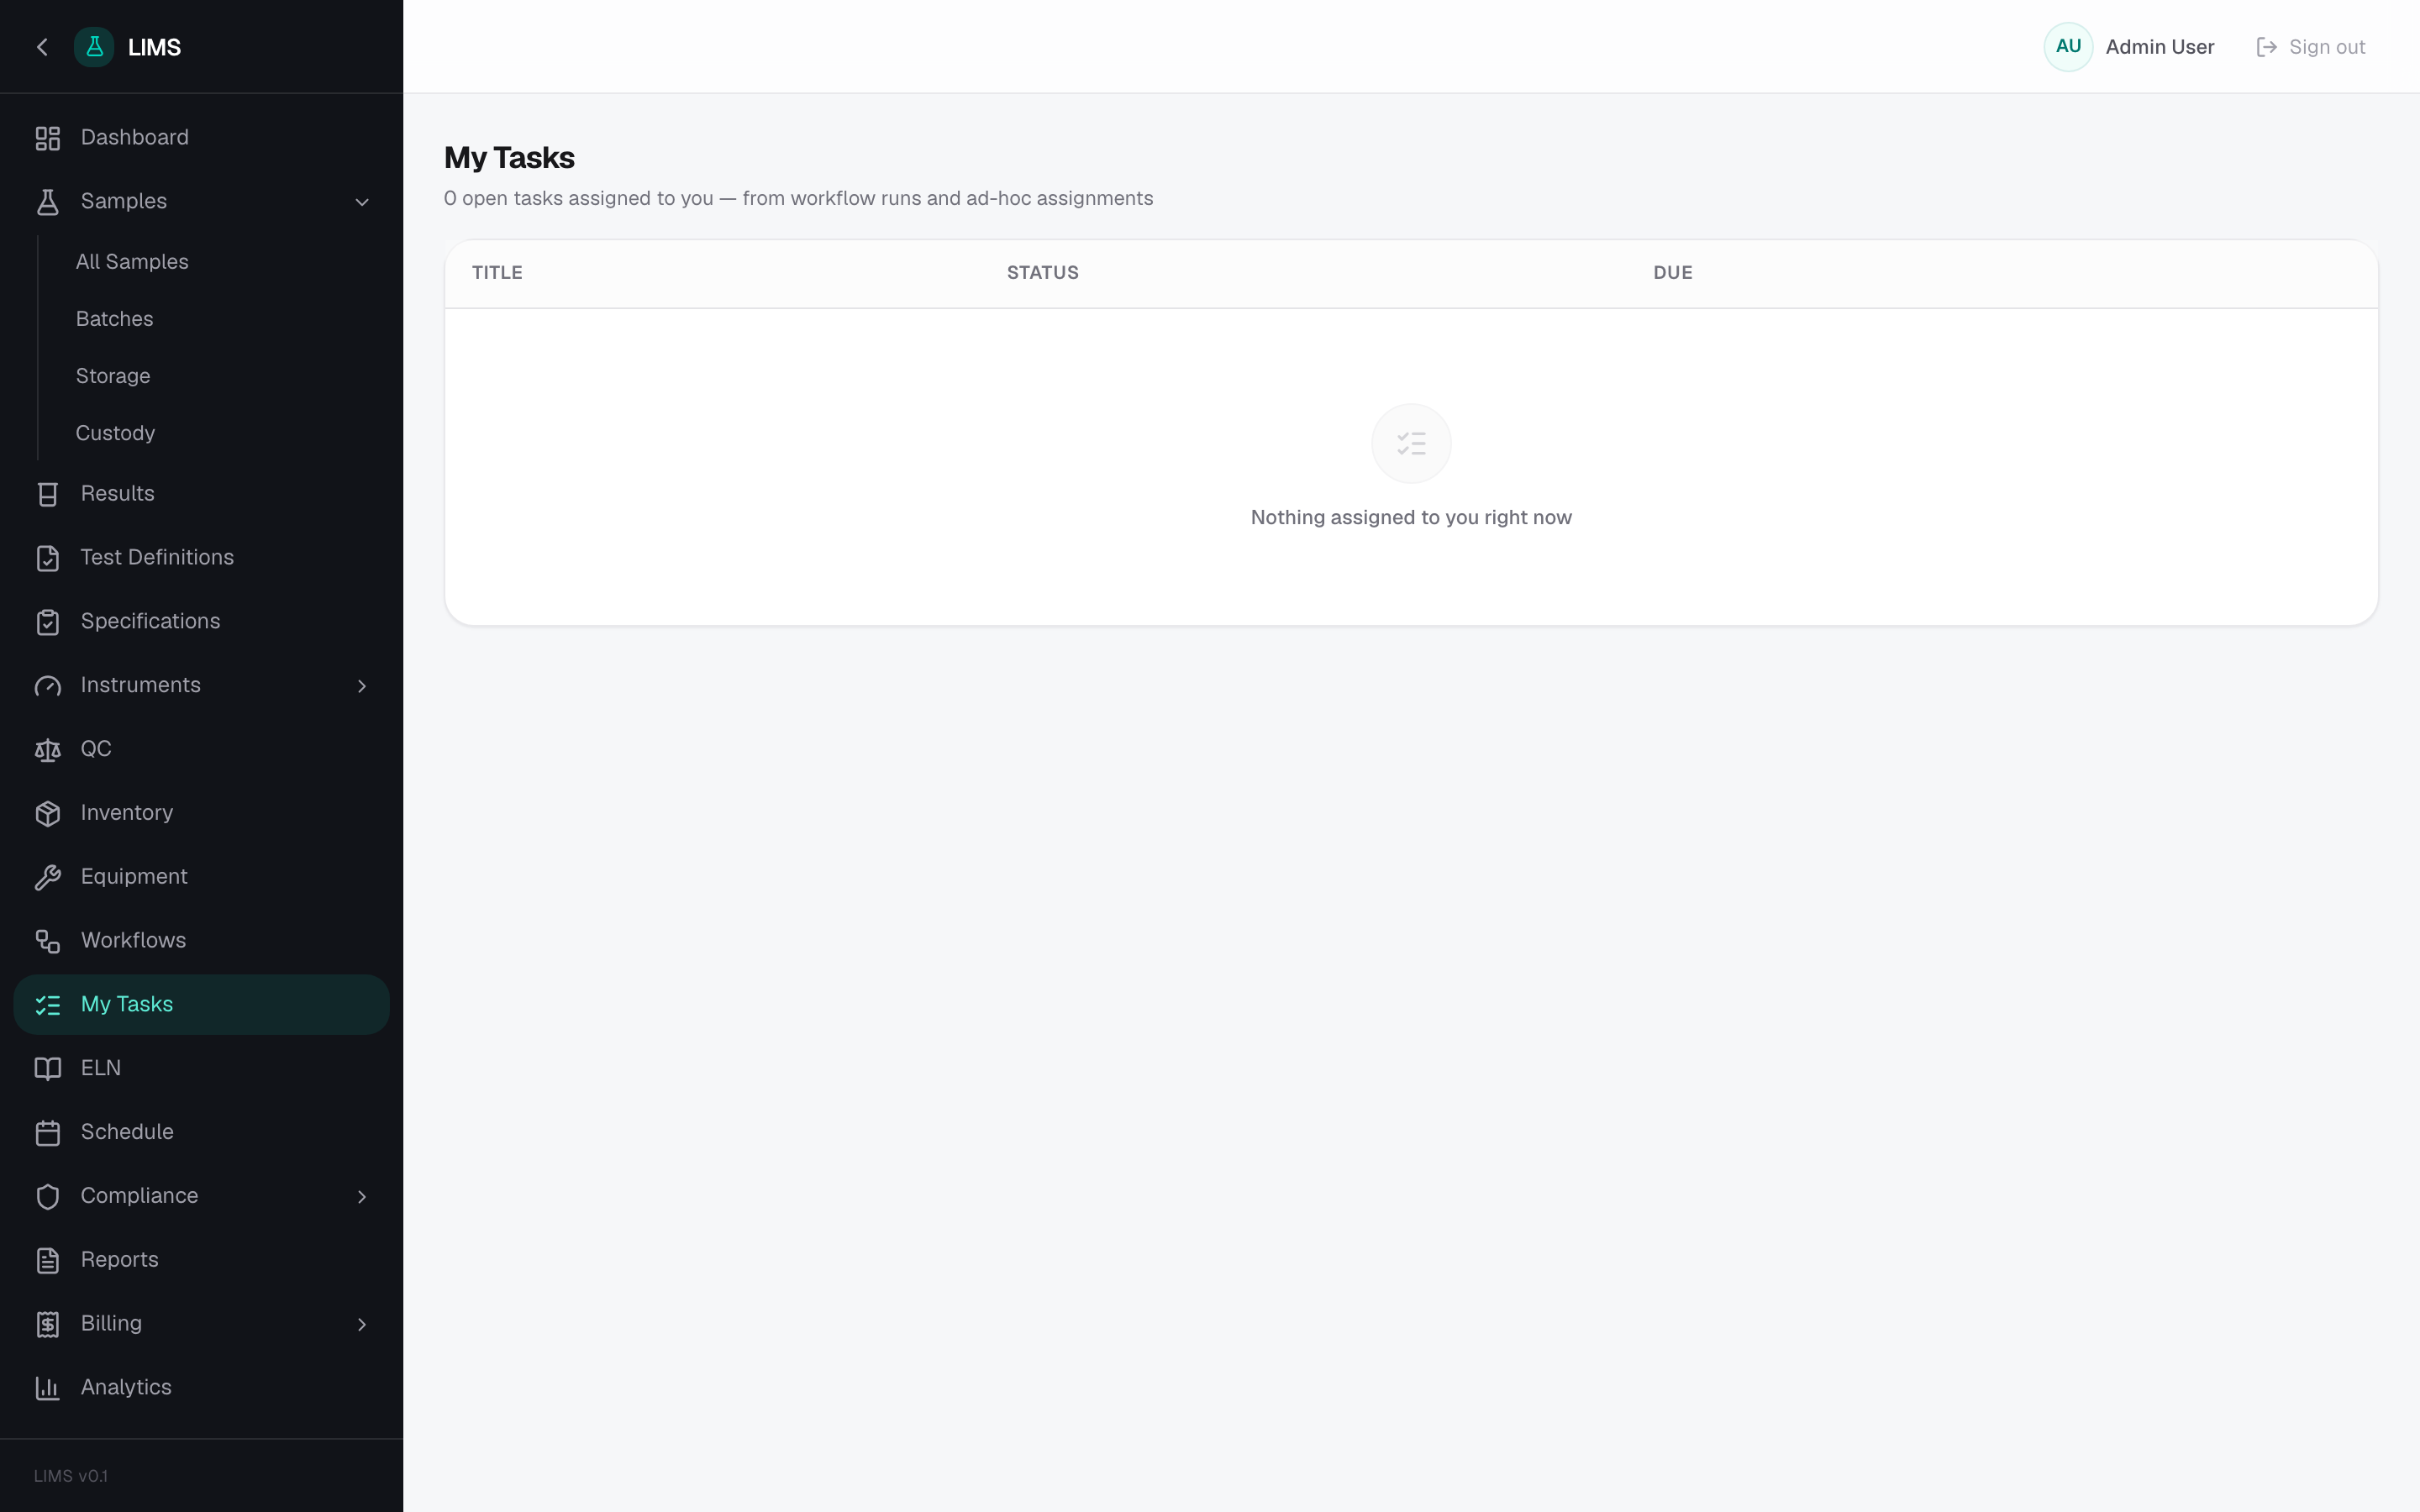Click the Samples menu label
The image size is (2420, 1512).
click(x=124, y=202)
